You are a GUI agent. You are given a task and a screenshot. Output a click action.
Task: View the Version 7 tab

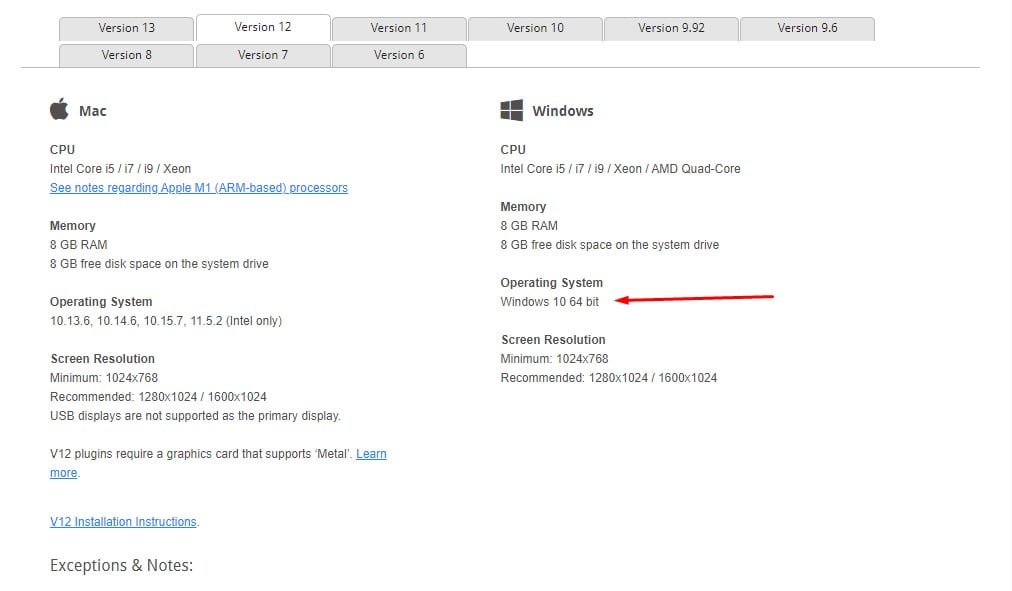[x=263, y=55]
